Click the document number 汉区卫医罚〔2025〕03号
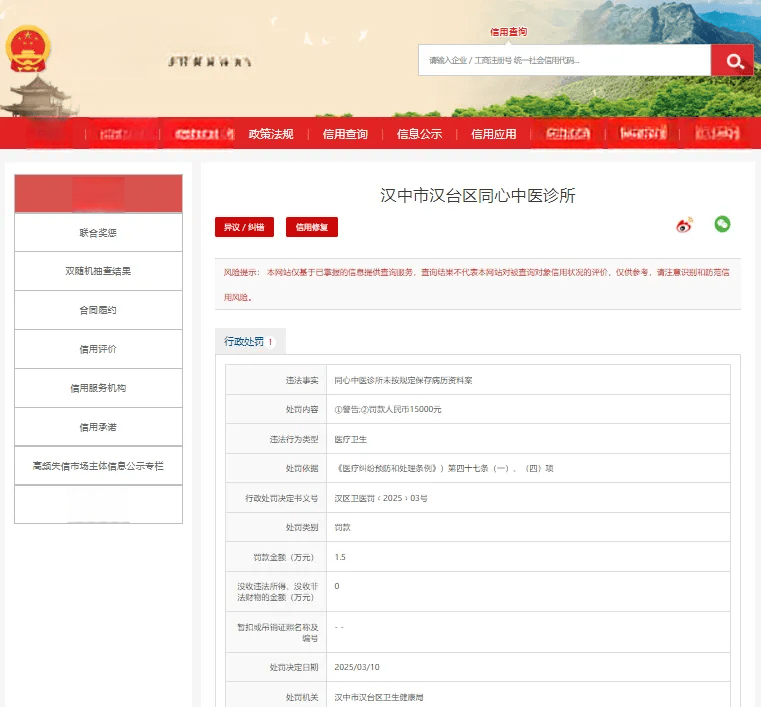 point(381,498)
